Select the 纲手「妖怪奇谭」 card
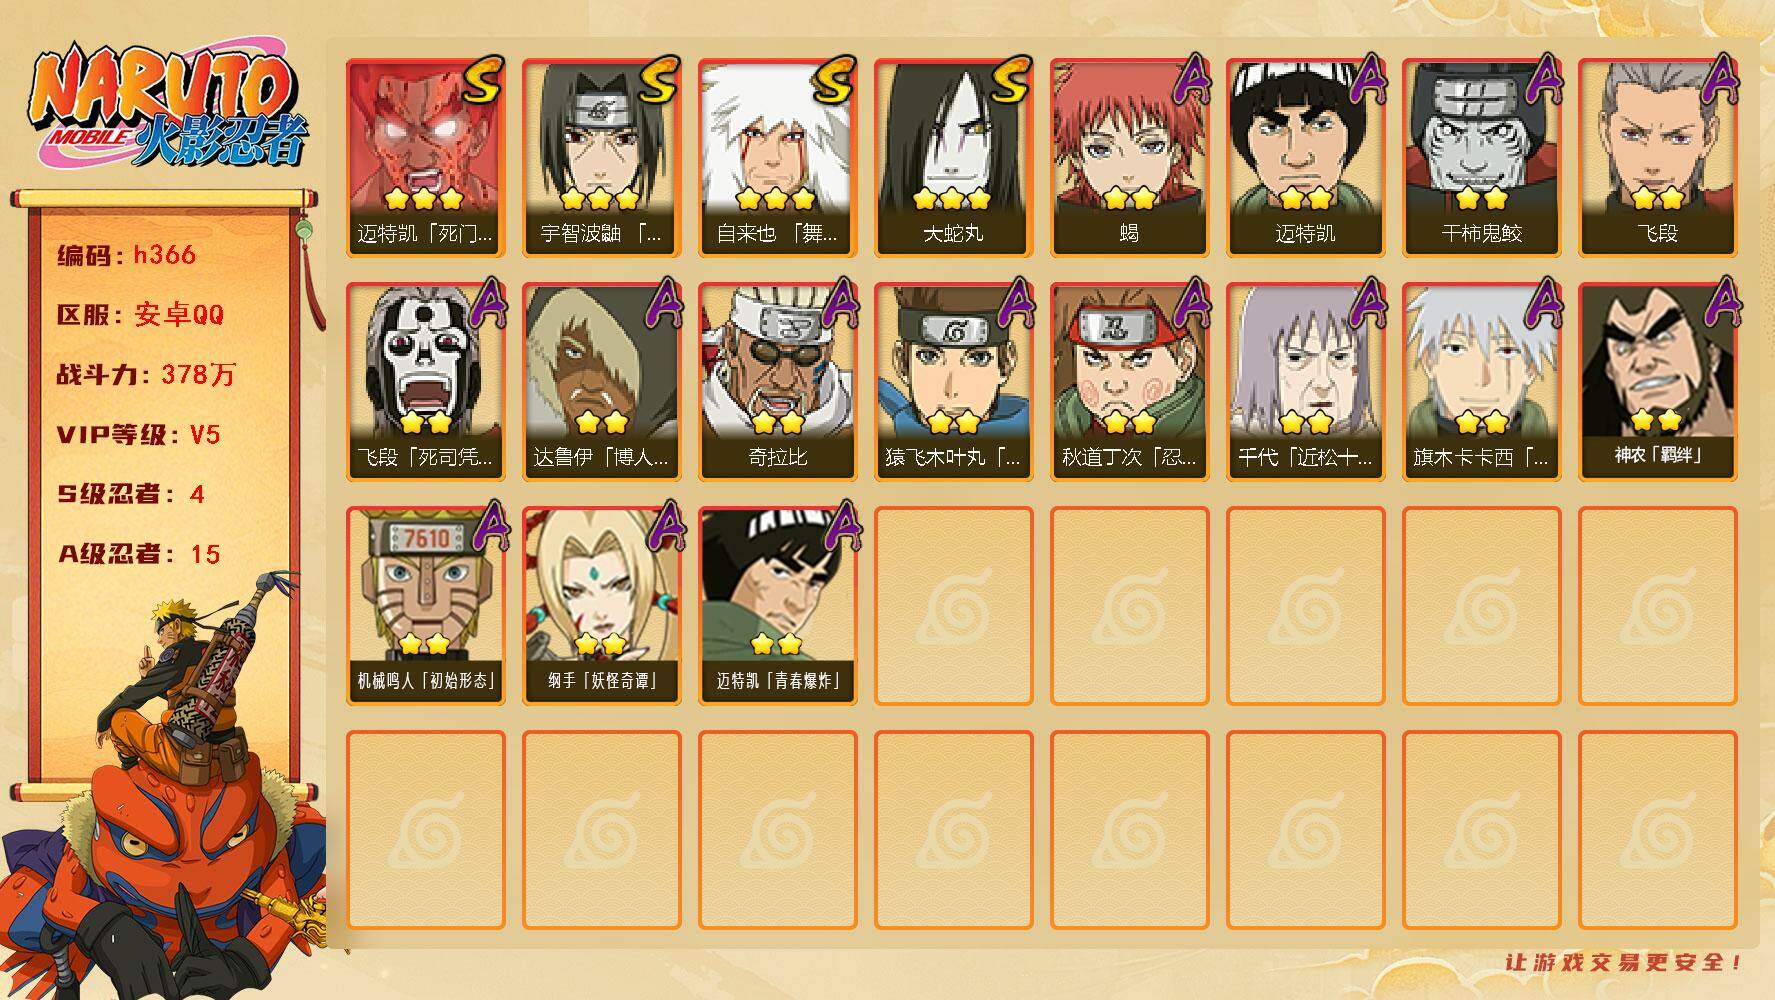The image size is (1775, 1000). 601,606
